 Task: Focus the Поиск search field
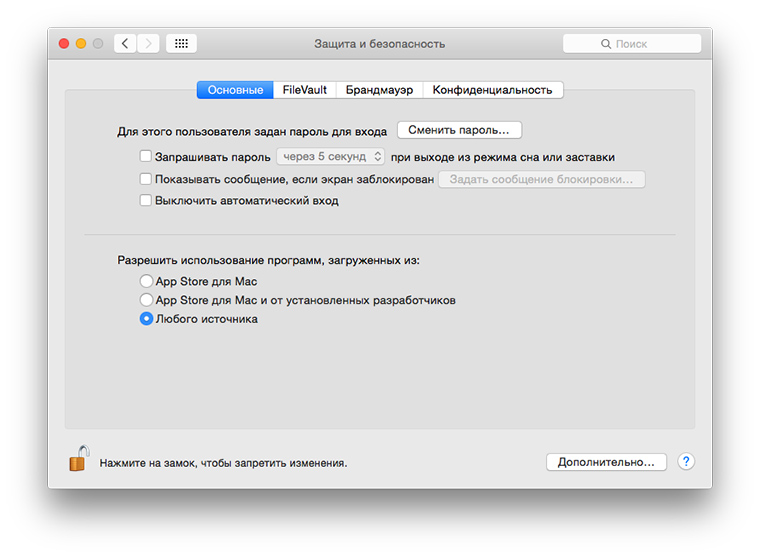(x=632, y=44)
